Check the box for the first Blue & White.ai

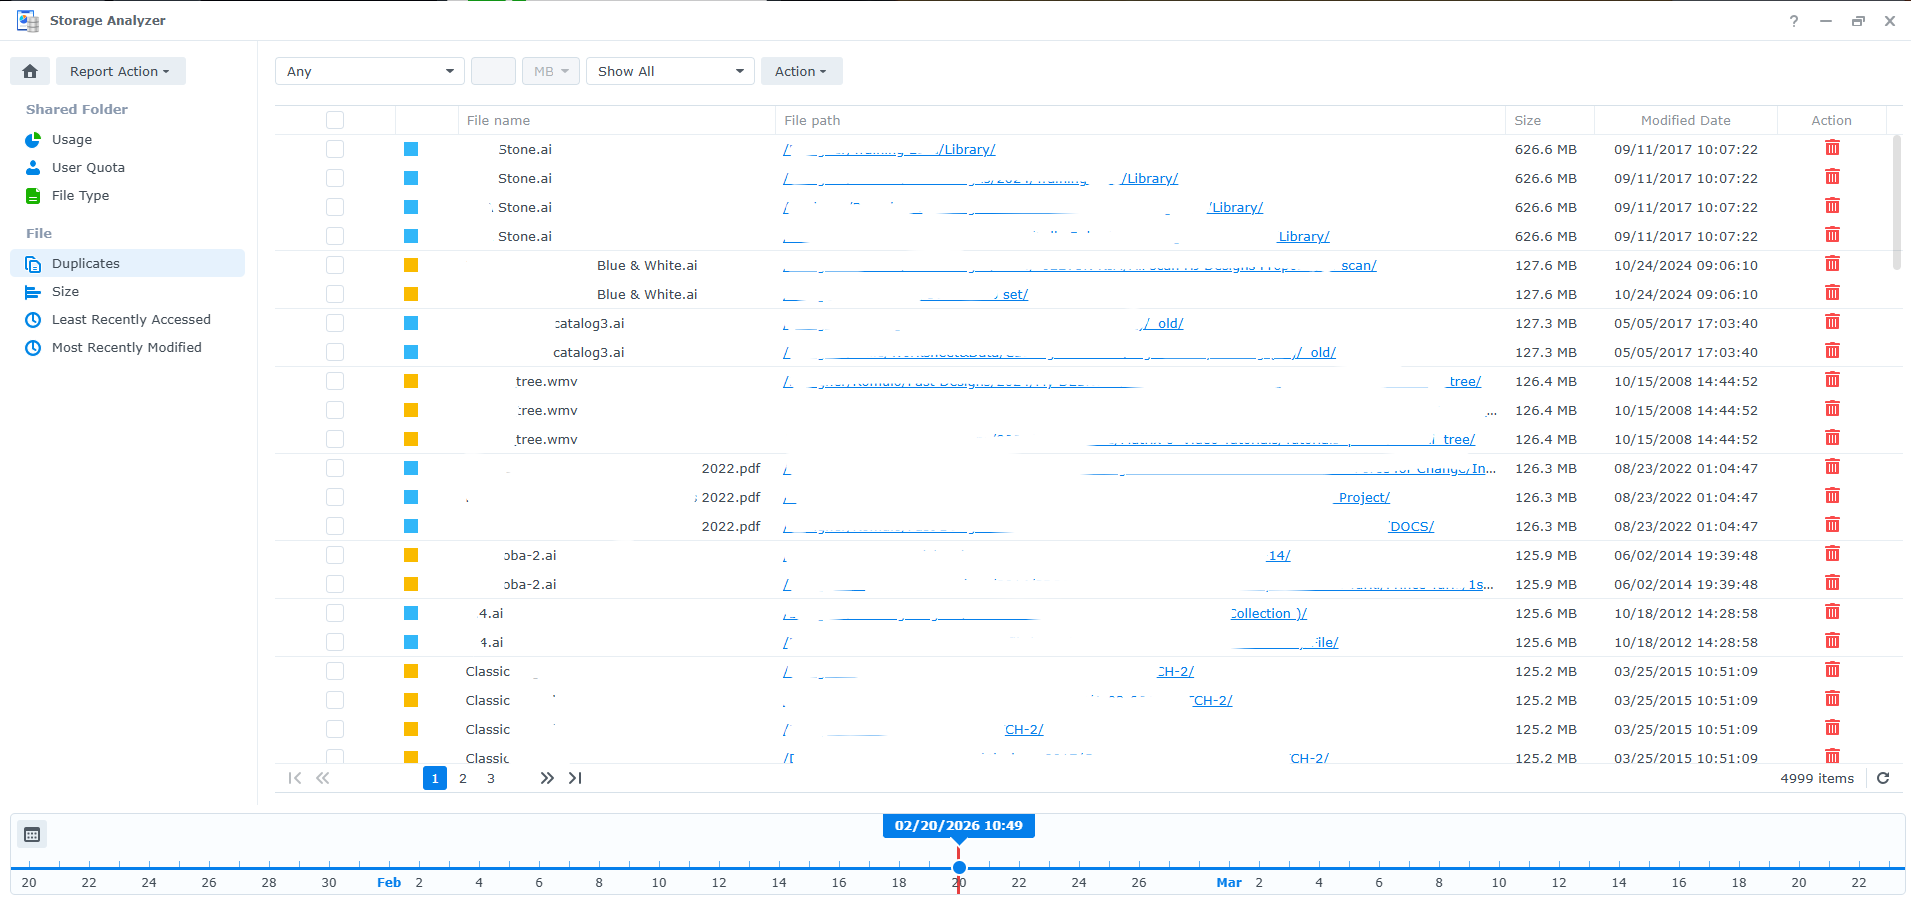pyautogui.click(x=335, y=265)
